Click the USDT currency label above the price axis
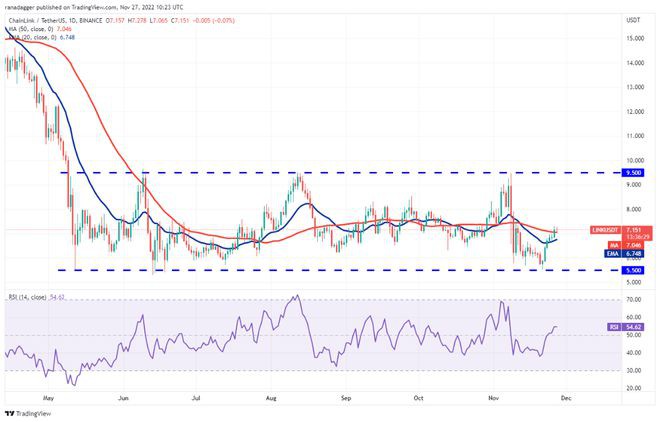The image size is (660, 422). coord(632,19)
